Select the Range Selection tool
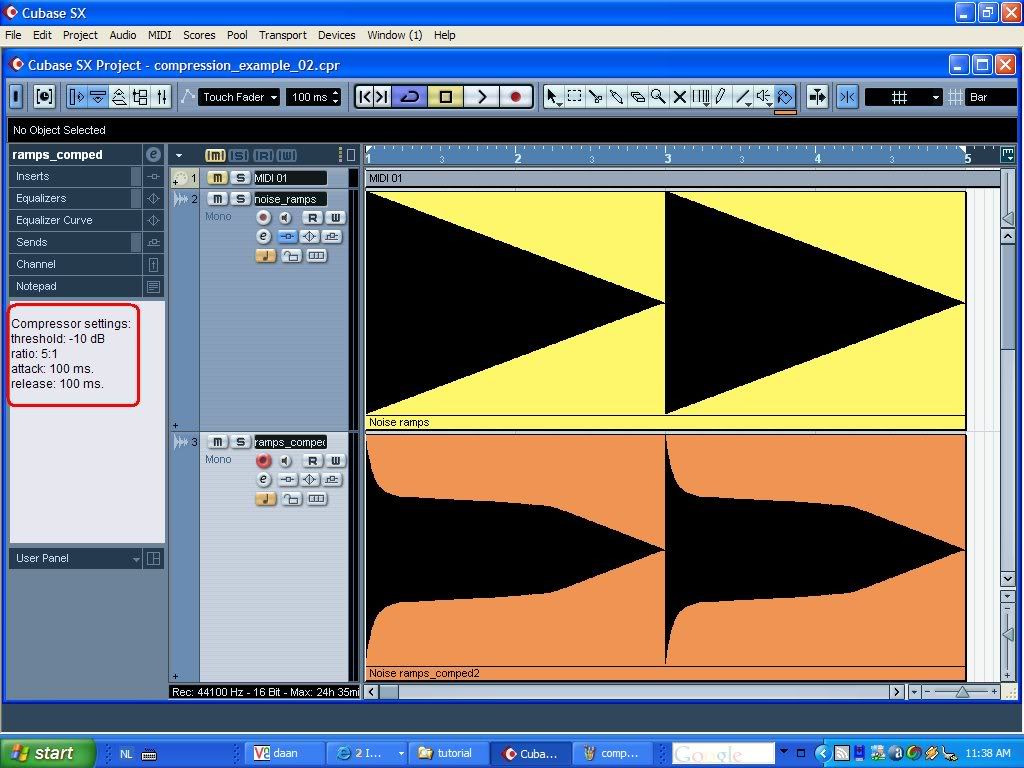The width and height of the screenshot is (1024, 768). 574,97
